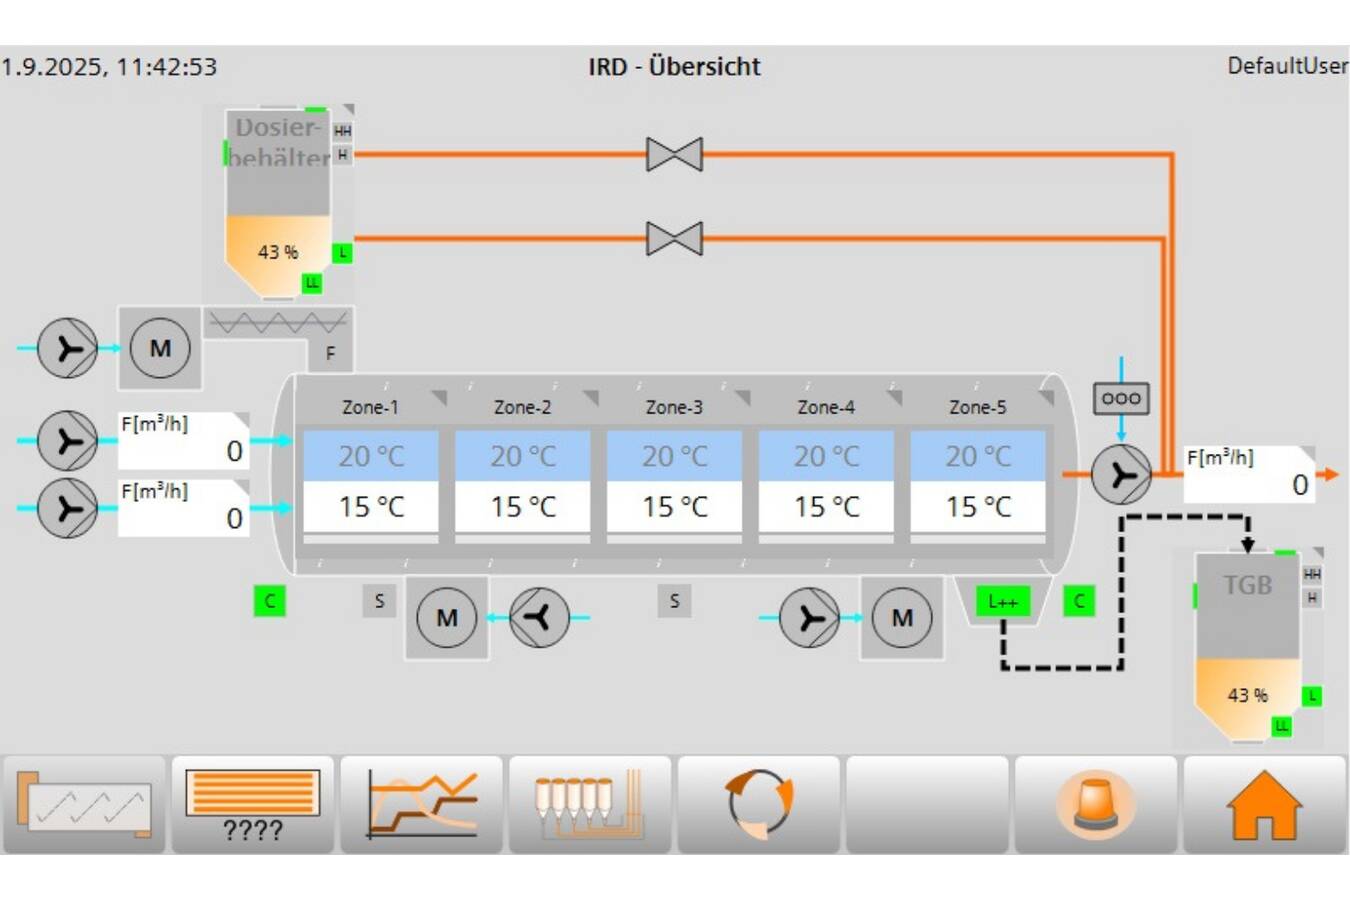Image resolution: width=1350 pixels, height=900 pixels.
Task: Toggle the S indicator below Zone-3
Action: coord(674,601)
